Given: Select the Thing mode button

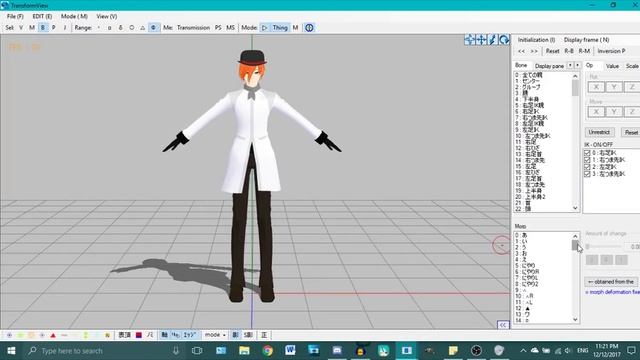Looking at the screenshot, I should point(280,28).
